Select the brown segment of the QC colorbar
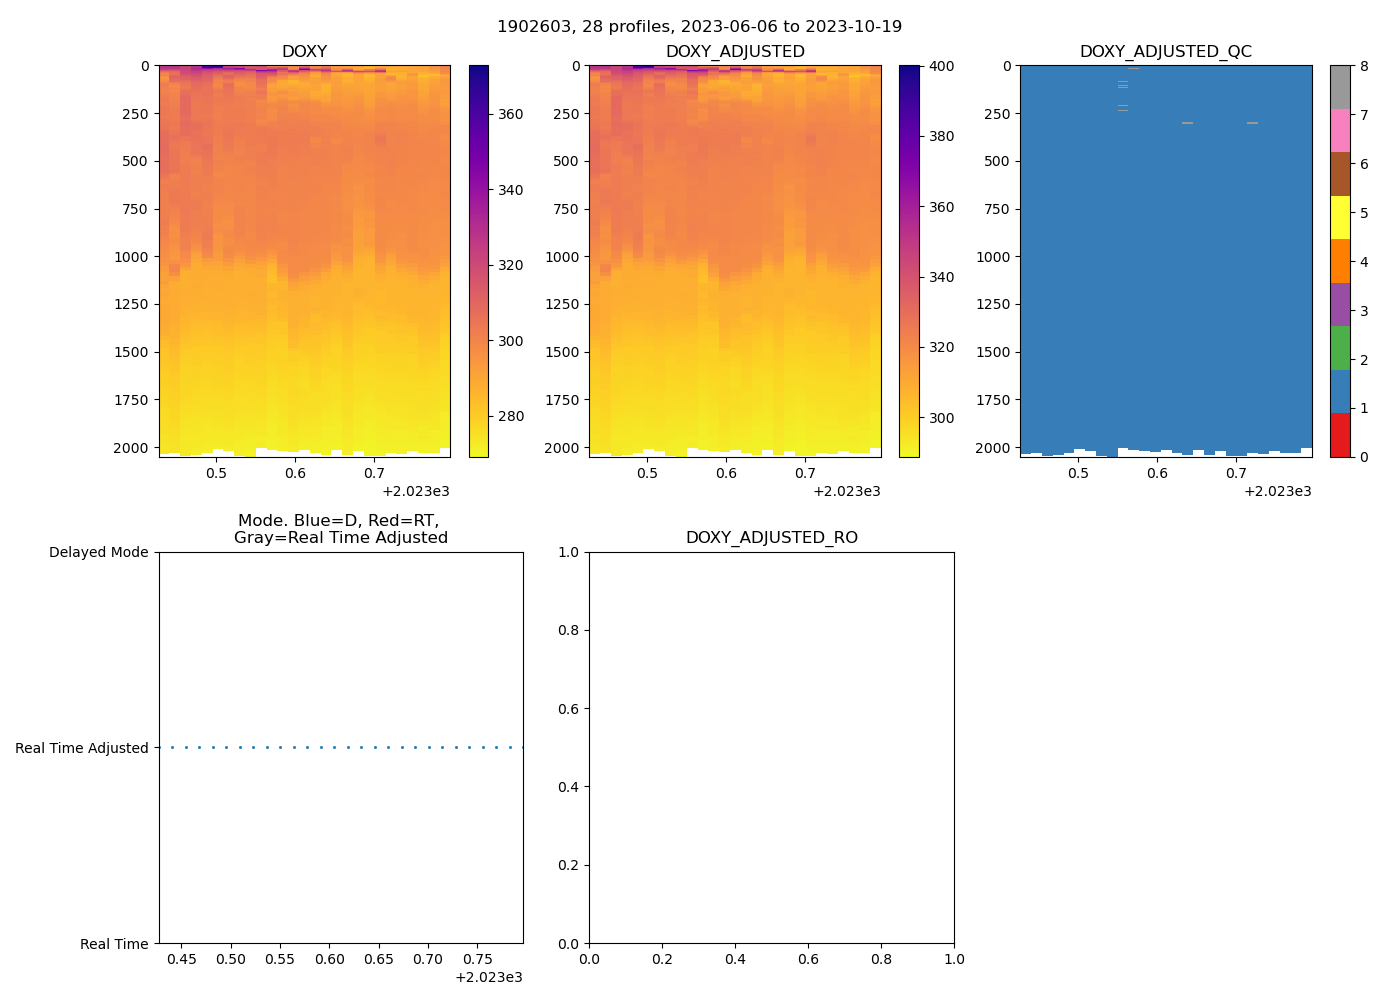This screenshot has height=1000, width=1400. click(x=1339, y=174)
